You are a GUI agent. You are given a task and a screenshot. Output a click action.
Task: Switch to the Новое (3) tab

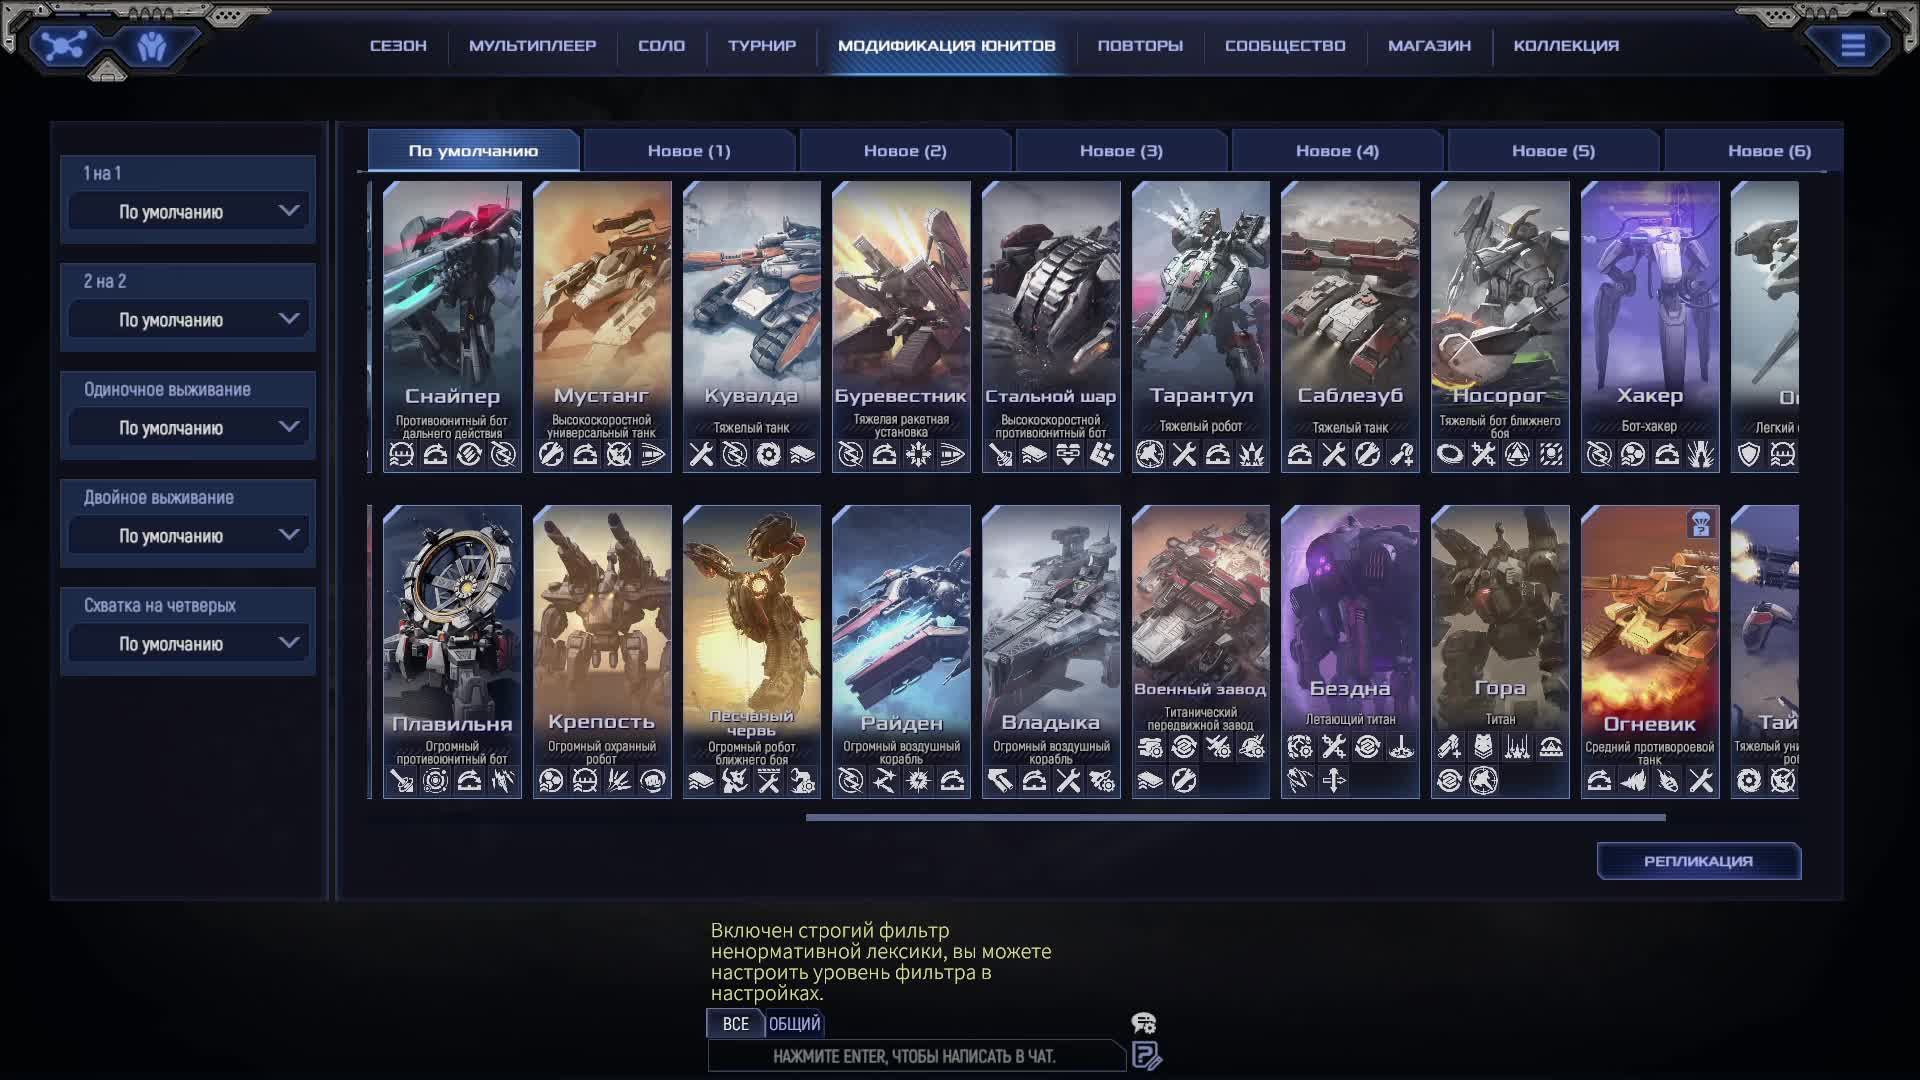(x=1120, y=151)
